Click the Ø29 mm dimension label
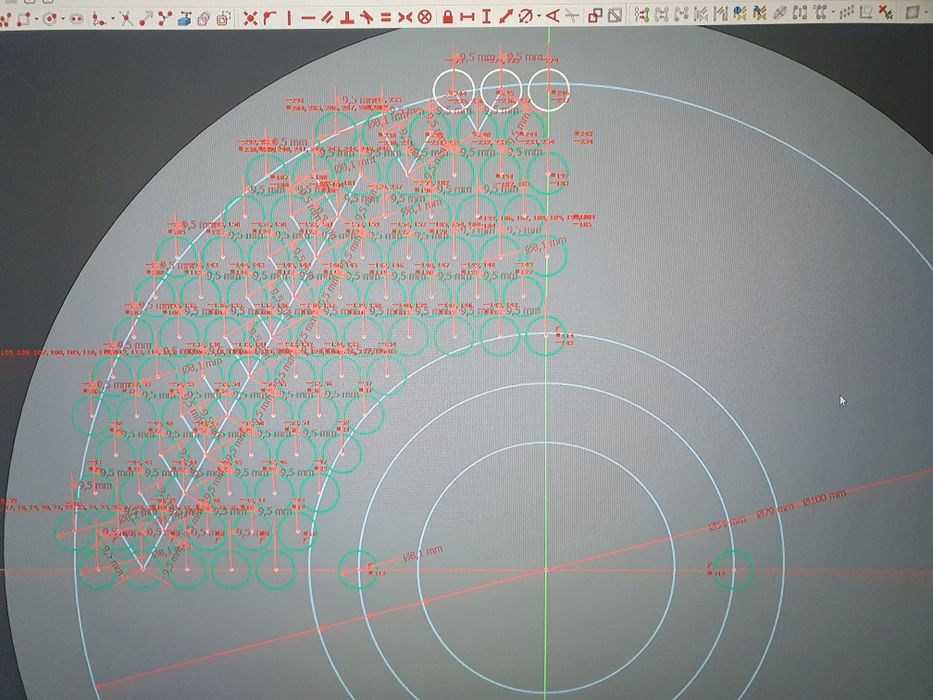Screen dimensions: 933x700 point(775,510)
